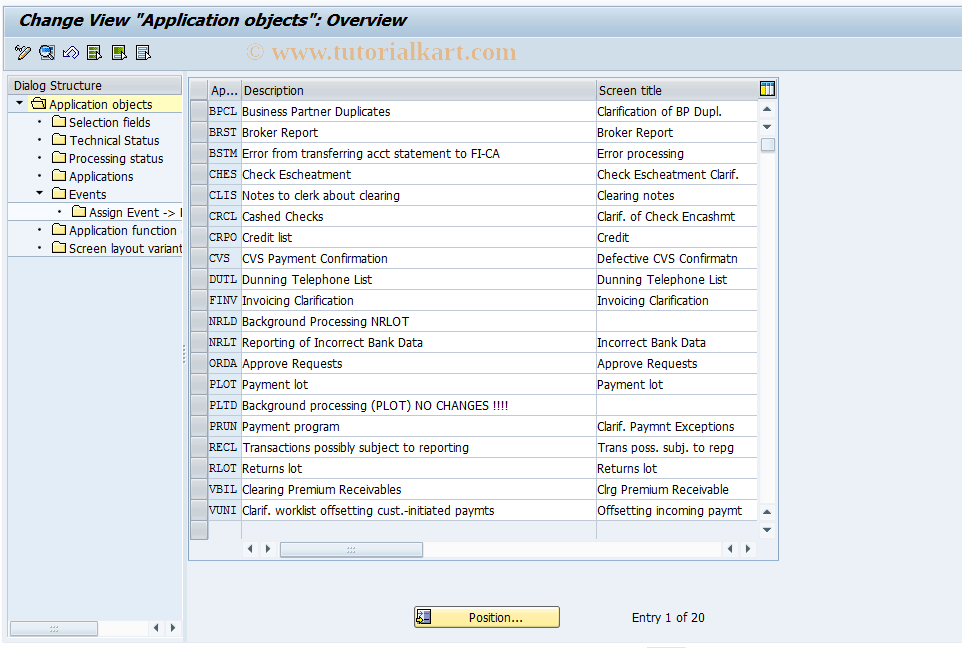The height and width of the screenshot is (648, 962).
Task: Undo changes using blue arrow icon
Action: [x=70, y=52]
